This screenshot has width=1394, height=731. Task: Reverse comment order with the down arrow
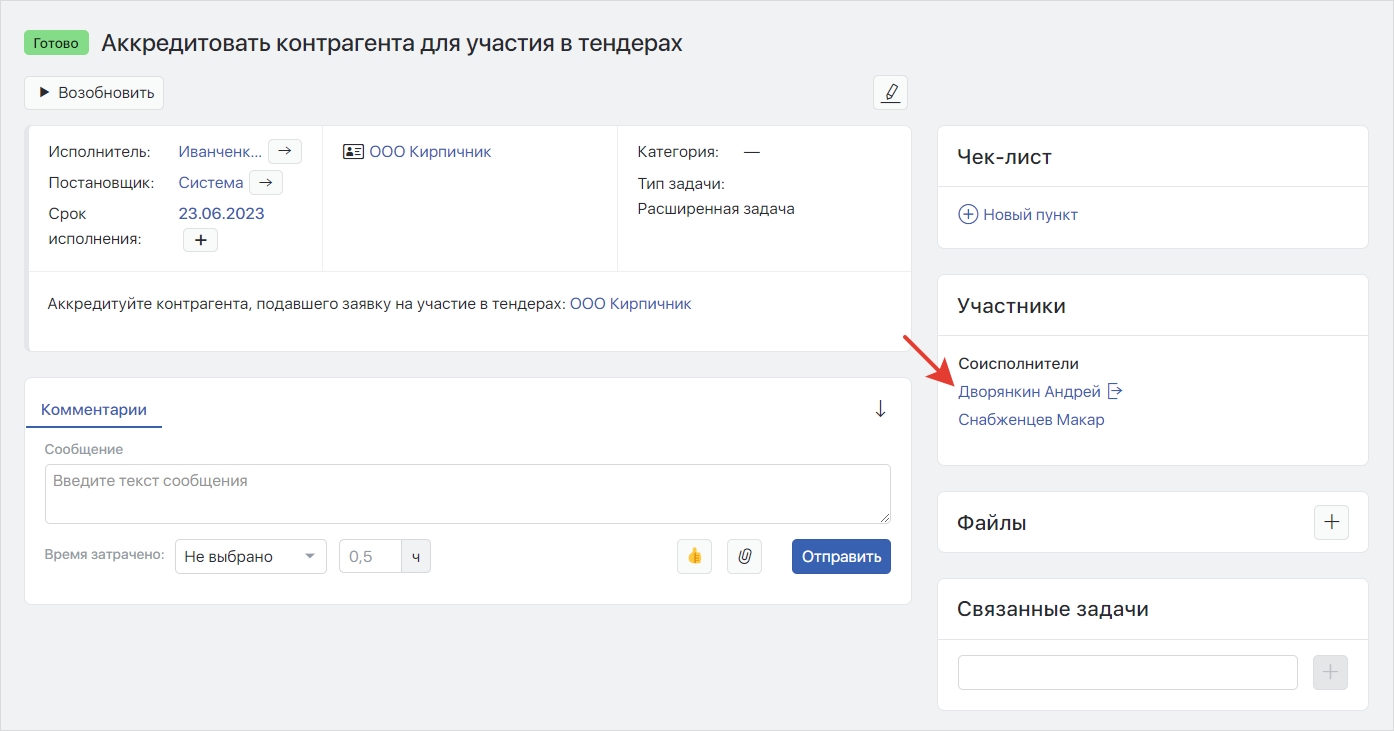880,409
